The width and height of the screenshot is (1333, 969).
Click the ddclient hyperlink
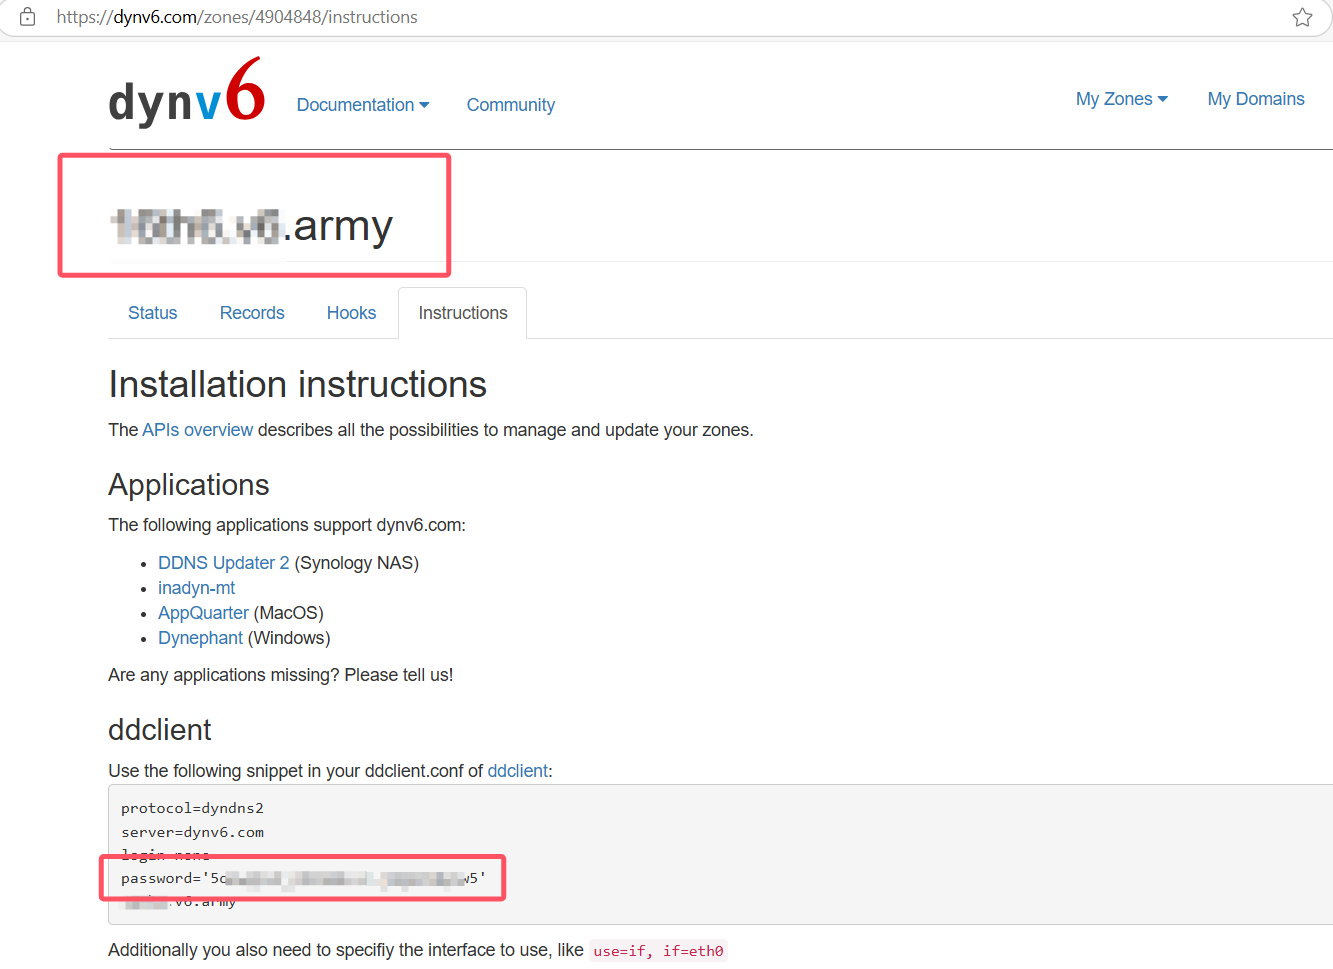[517, 771]
